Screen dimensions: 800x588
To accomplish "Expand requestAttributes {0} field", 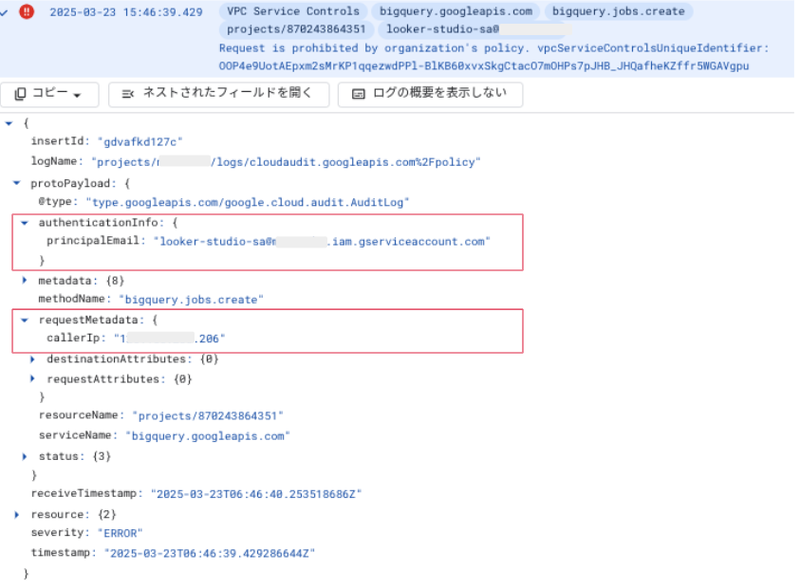I will tap(33, 379).
